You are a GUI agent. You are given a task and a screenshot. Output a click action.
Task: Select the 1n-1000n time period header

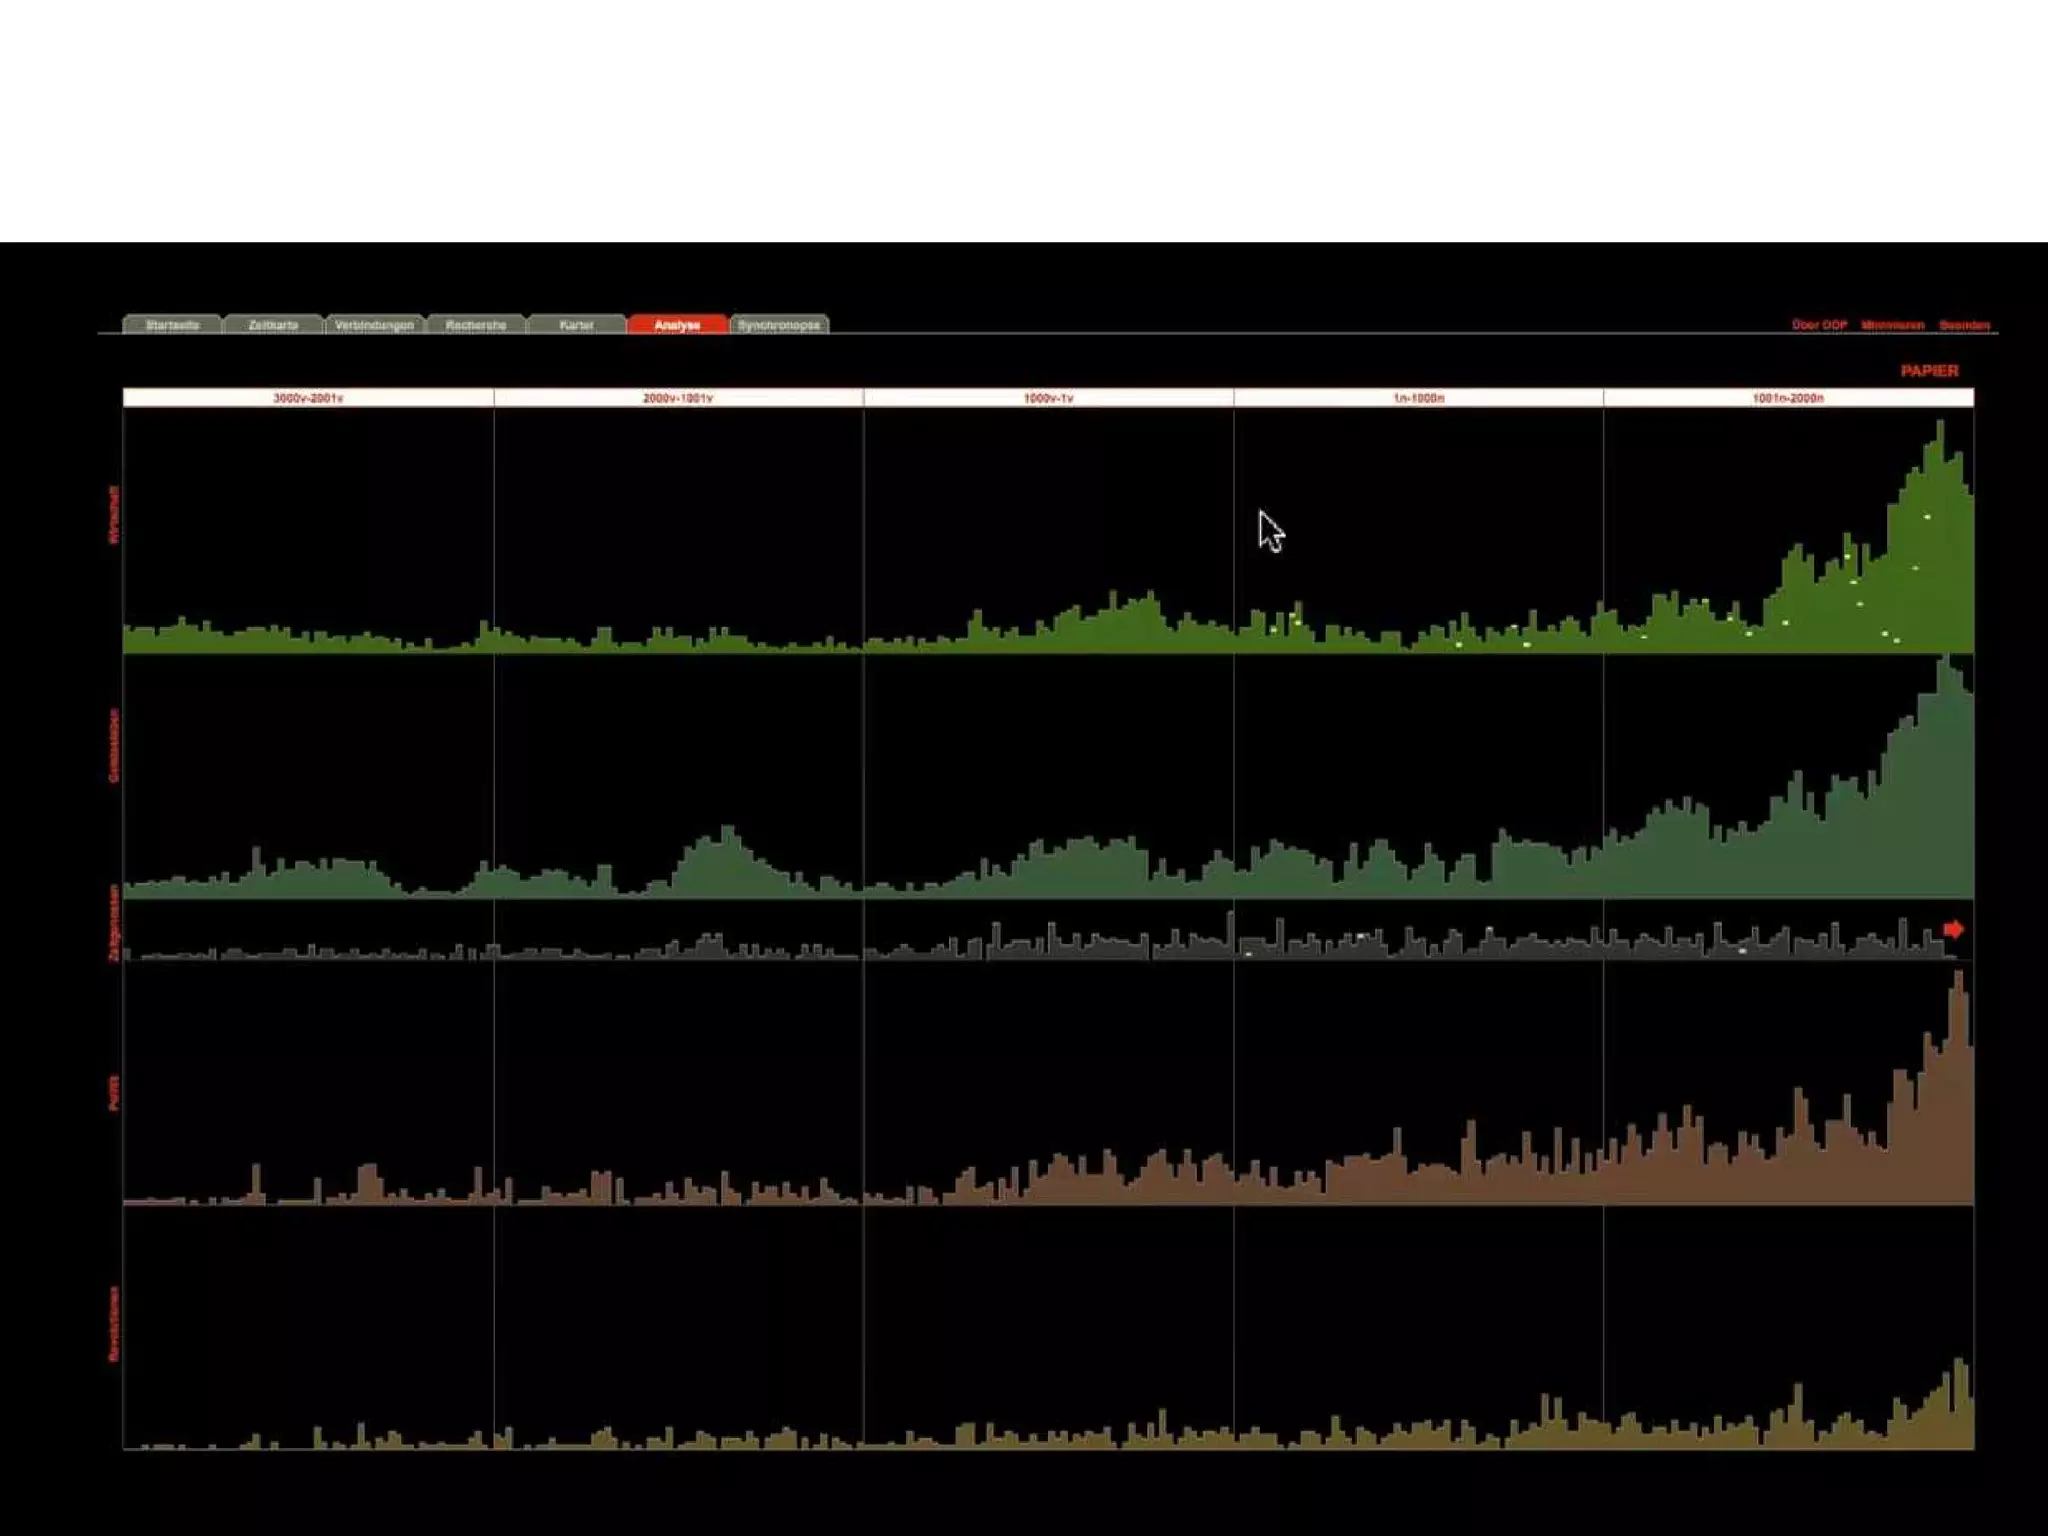(1418, 398)
